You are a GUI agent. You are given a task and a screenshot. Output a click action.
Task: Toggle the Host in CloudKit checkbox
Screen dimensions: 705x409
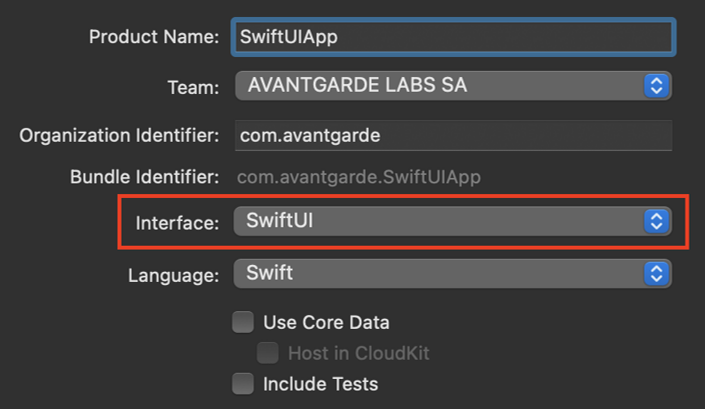pyautogui.click(x=268, y=353)
